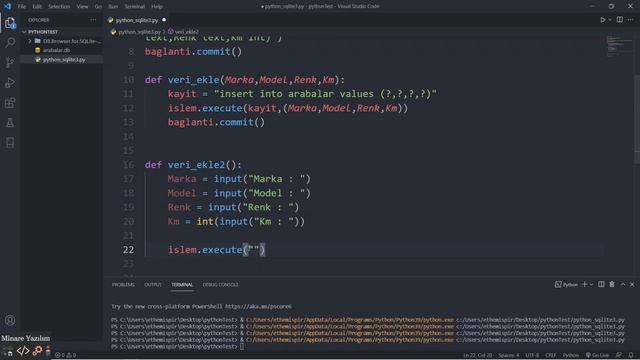Image resolution: width=640 pixels, height=360 pixels.
Task: Click 'Km = int(input("Km : "))' line
Action: tap(236, 222)
